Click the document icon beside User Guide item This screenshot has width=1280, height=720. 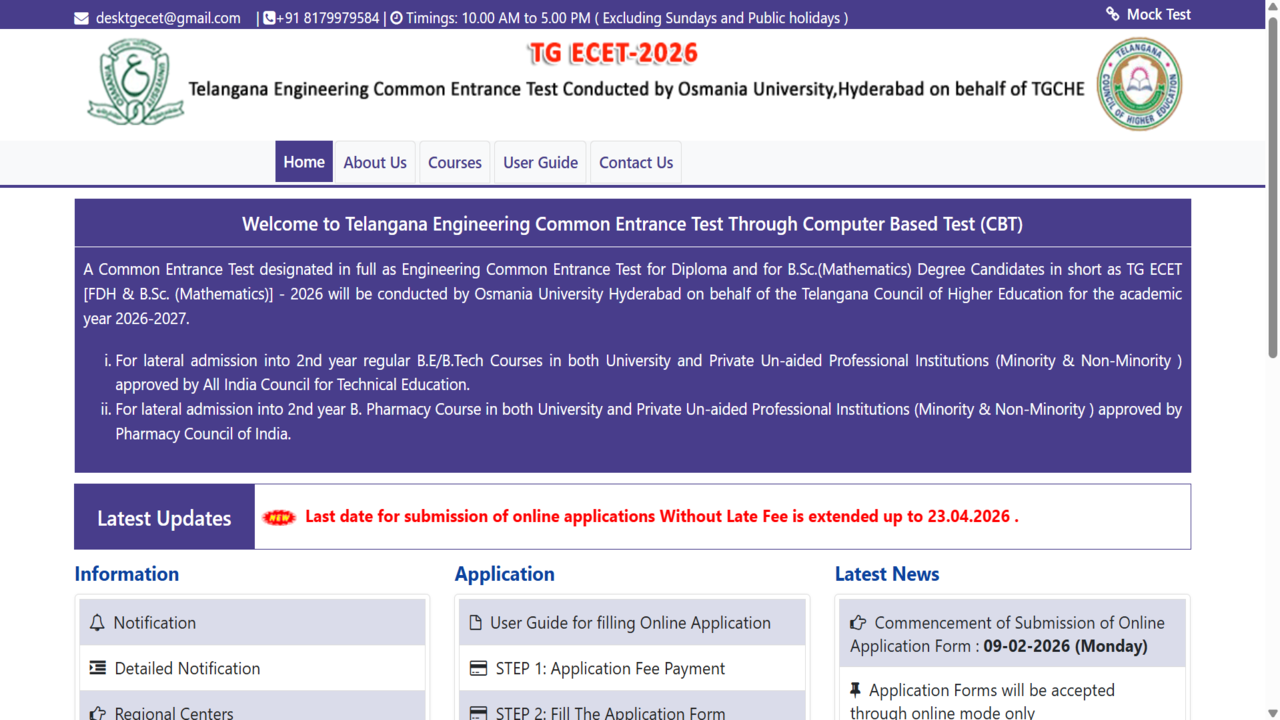pos(475,622)
